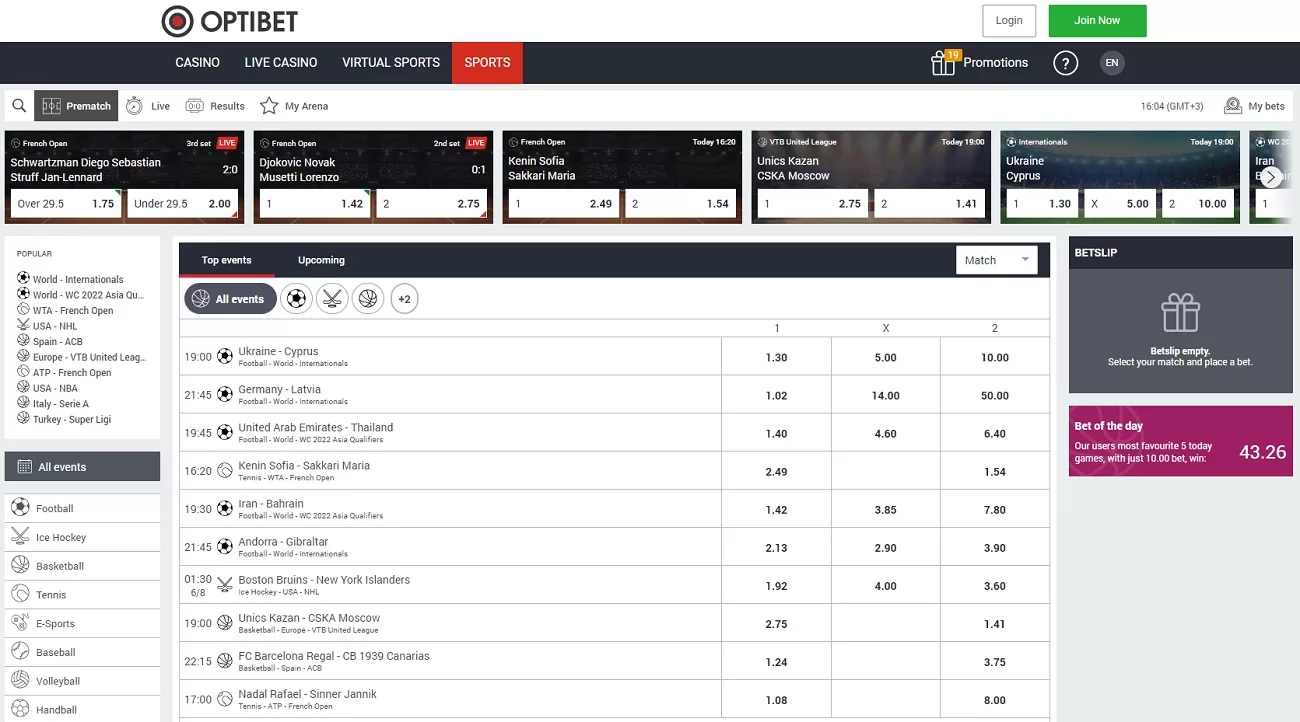Open World - Internationals popular link

[78, 279]
